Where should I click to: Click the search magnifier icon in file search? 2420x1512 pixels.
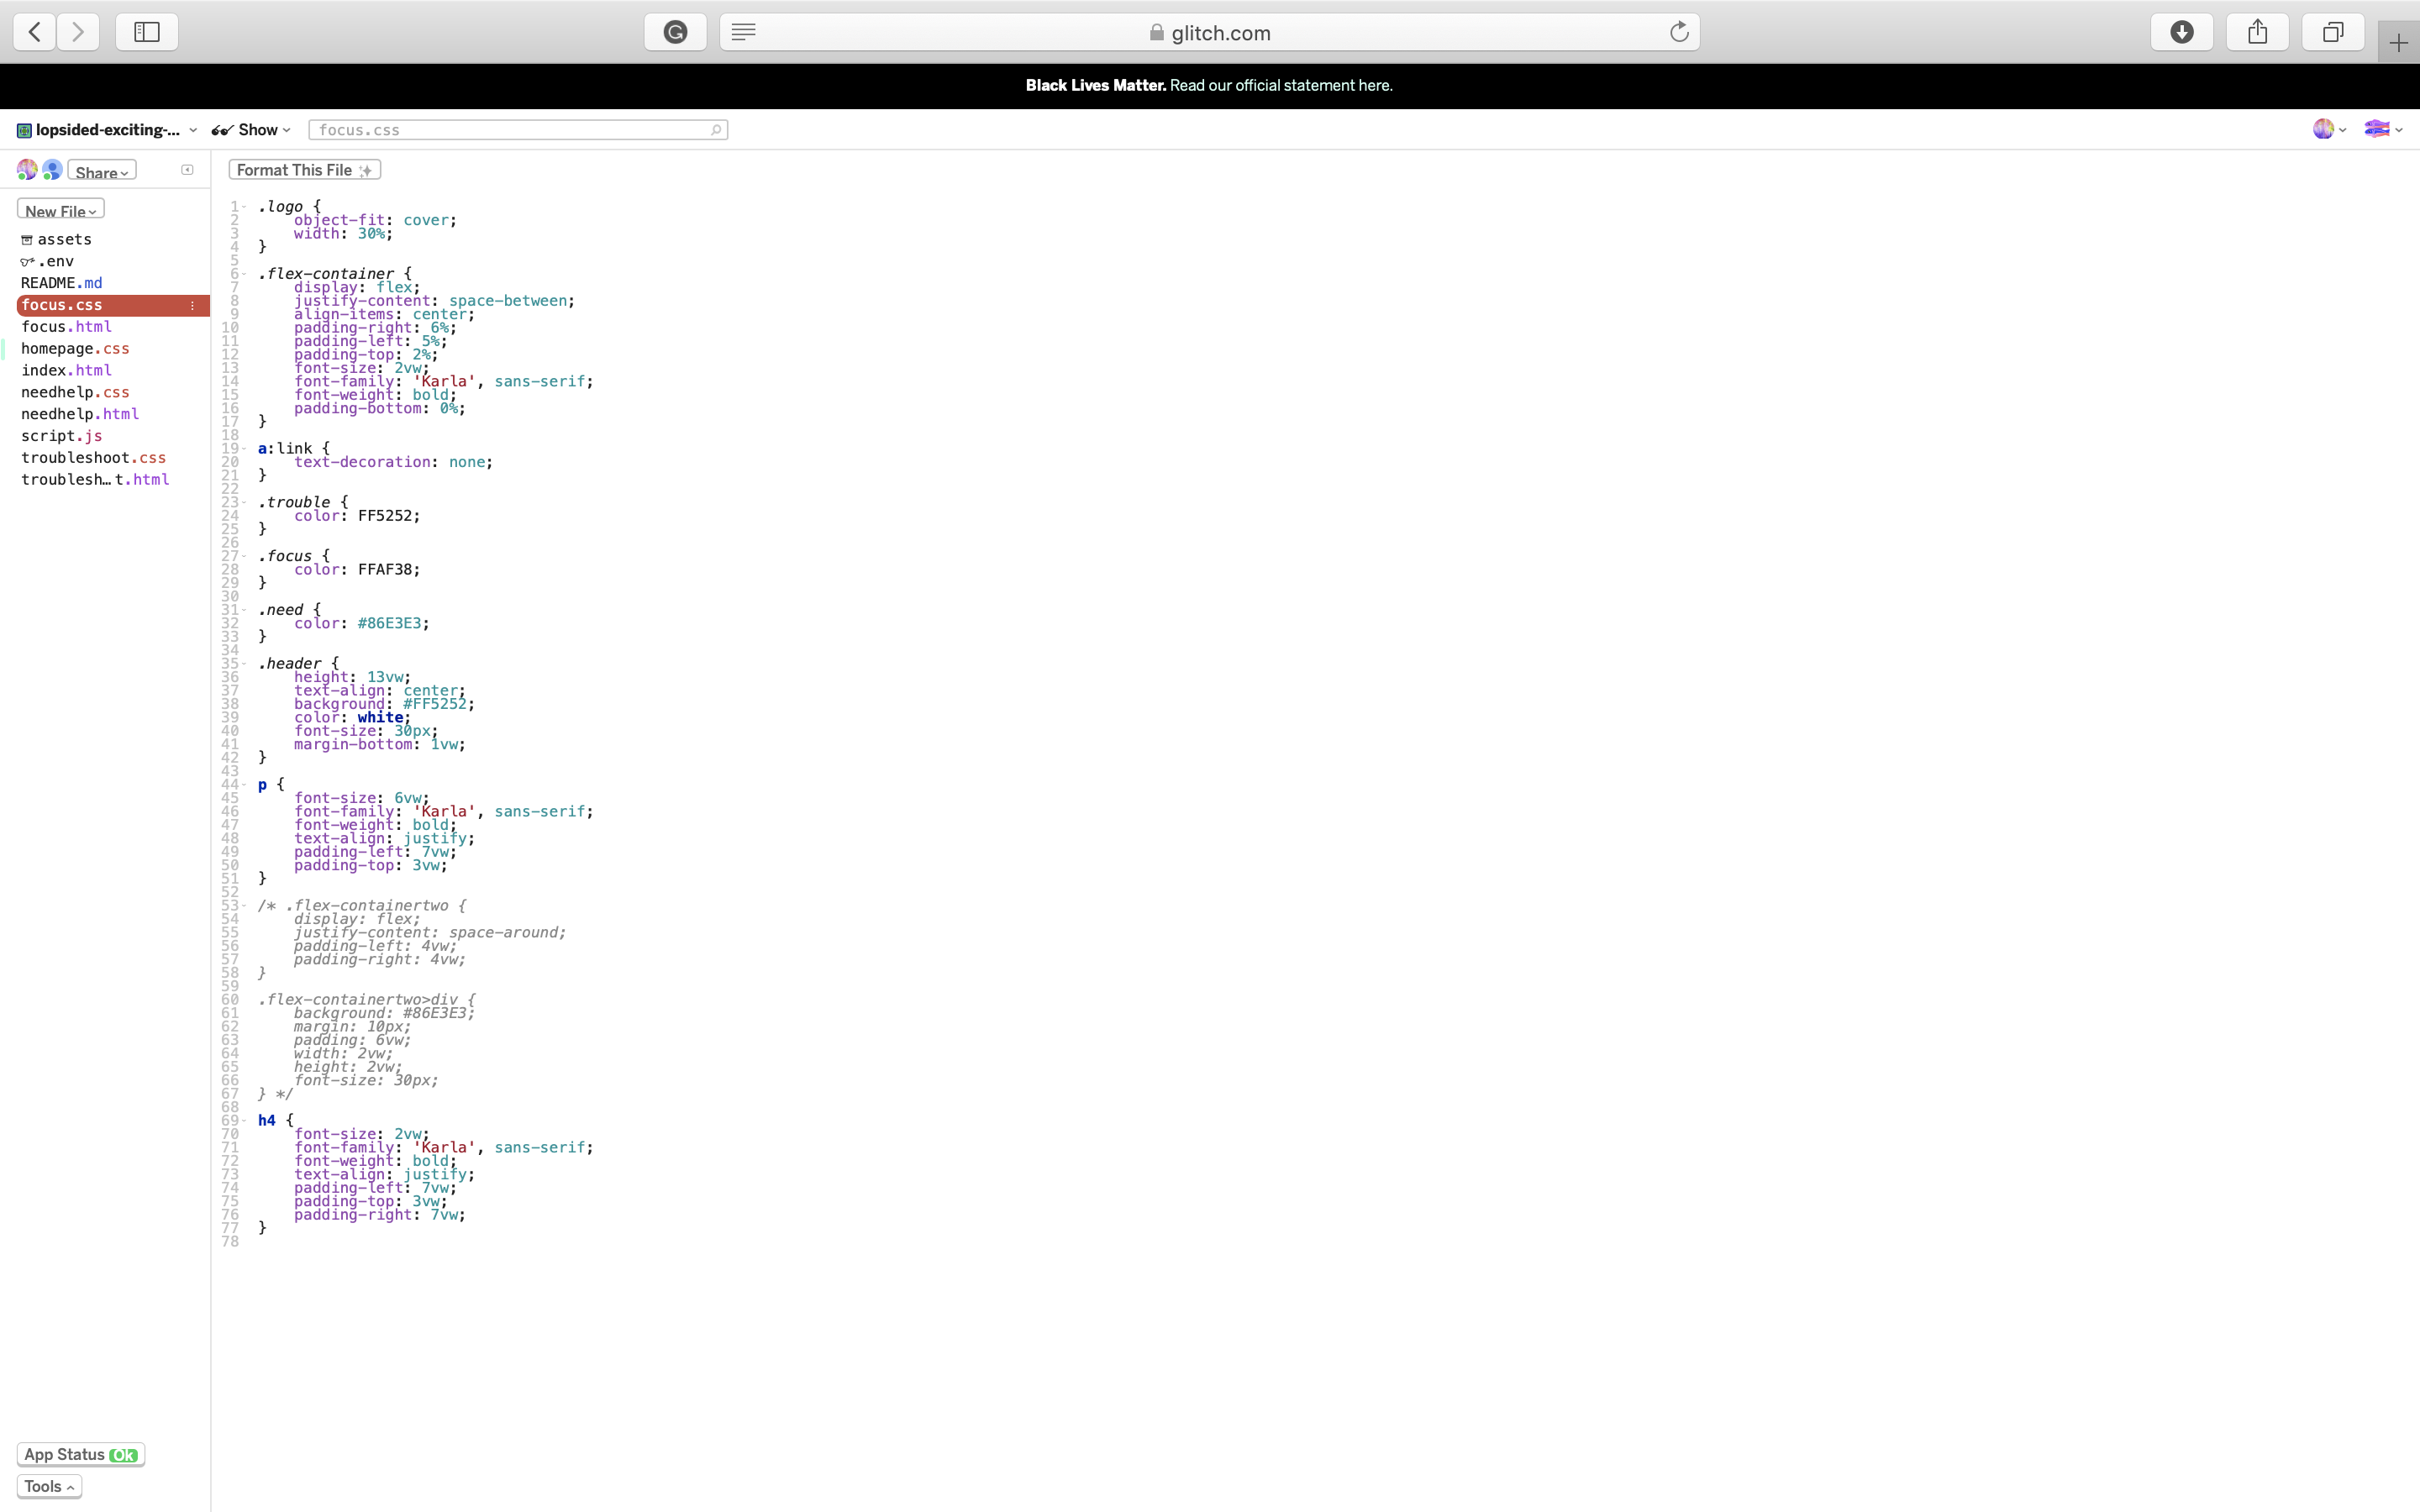[x=716, y=130]
